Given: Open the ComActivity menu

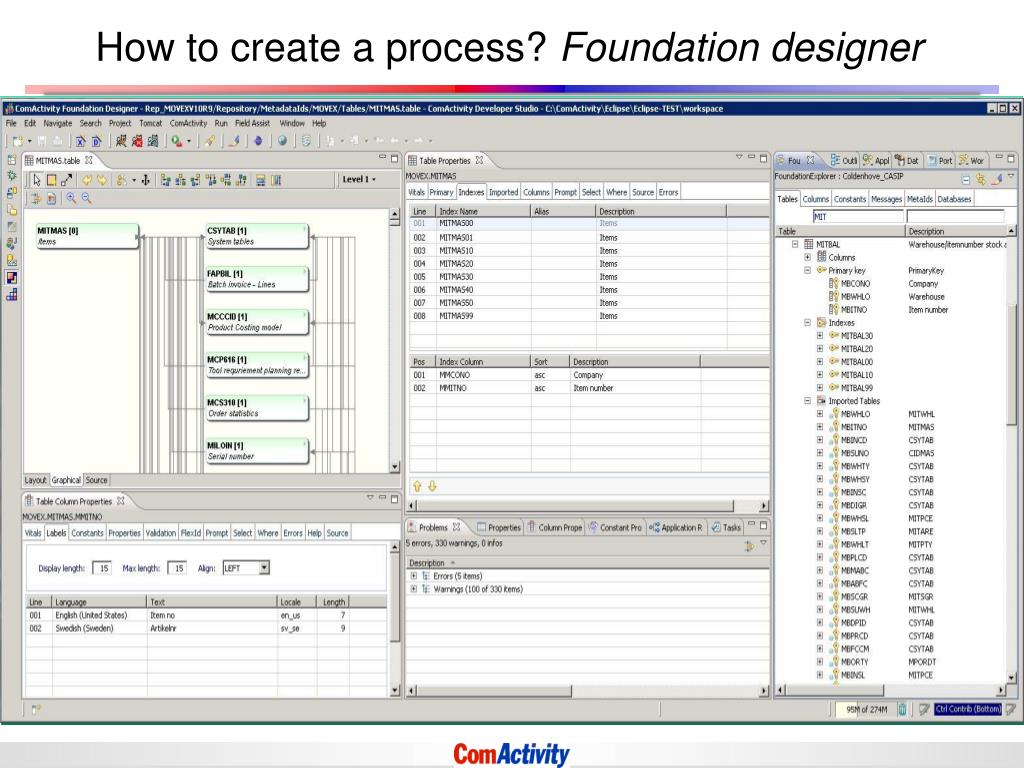Looking at the screenshot, I should point(188,123).
